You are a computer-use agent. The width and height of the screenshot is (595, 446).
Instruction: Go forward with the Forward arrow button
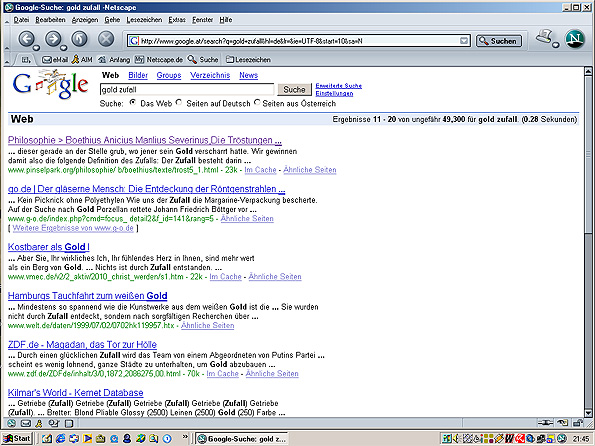pos(54,39)
